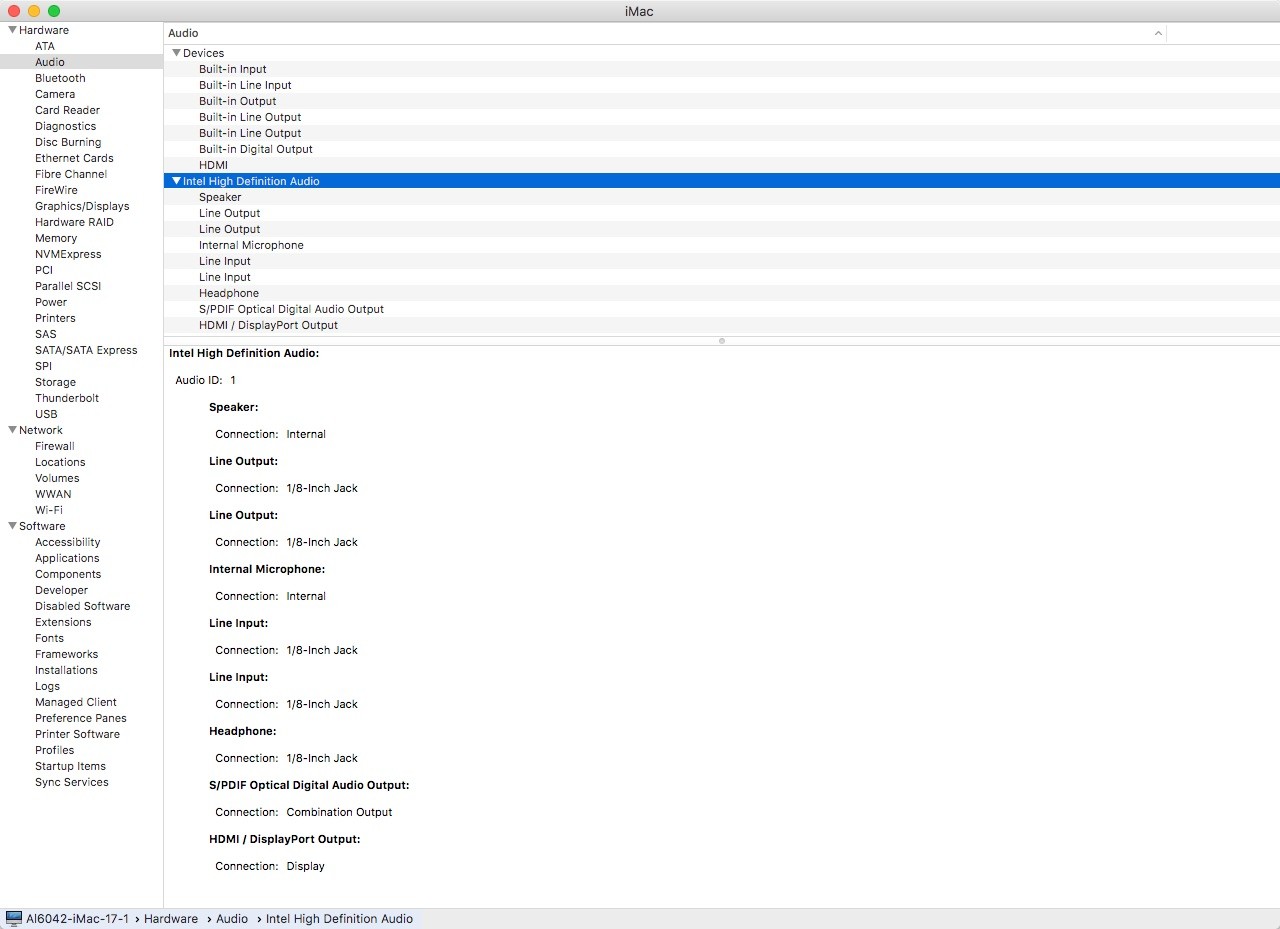1280x929 pixels.
Task: Open Frameworks in the sidebar
Action: (66, 654)
